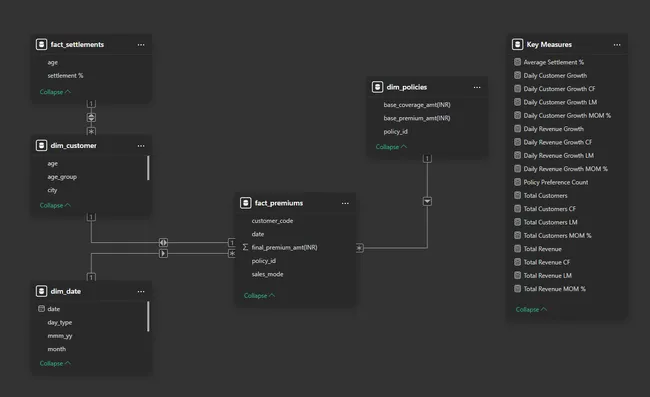Click the dim_date field list scrollbar

click(x=148, y=316)
